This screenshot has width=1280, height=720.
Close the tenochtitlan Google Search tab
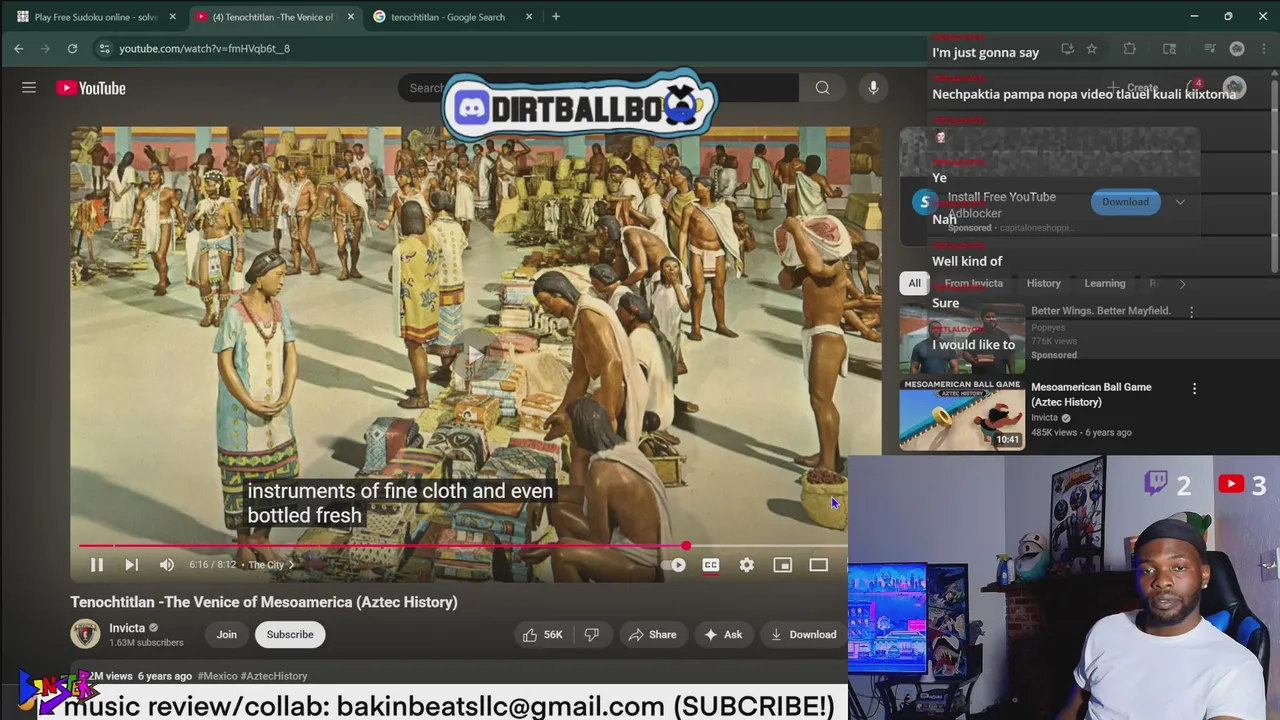click(x=528, y=17)
